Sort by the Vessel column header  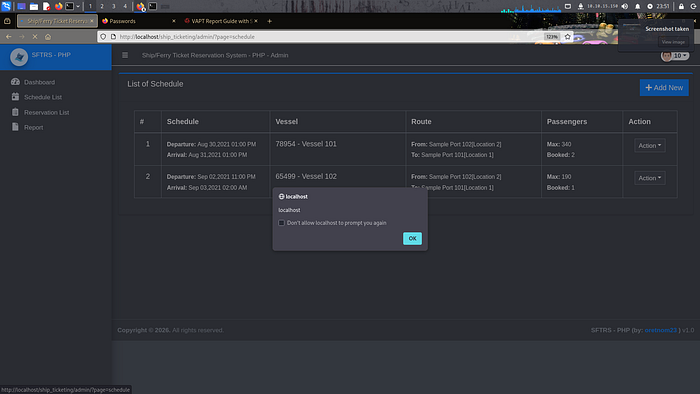pos(338,121)
